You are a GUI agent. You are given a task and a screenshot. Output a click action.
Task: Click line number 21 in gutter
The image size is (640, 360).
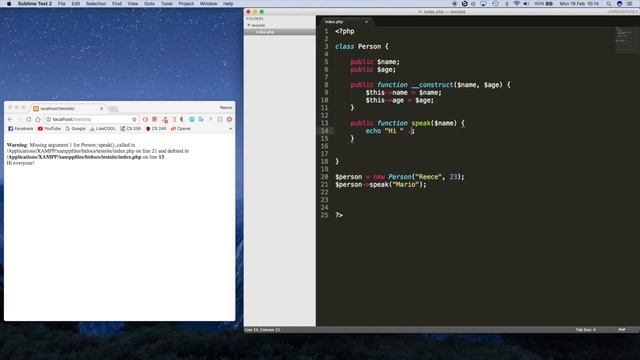point(324,184)
